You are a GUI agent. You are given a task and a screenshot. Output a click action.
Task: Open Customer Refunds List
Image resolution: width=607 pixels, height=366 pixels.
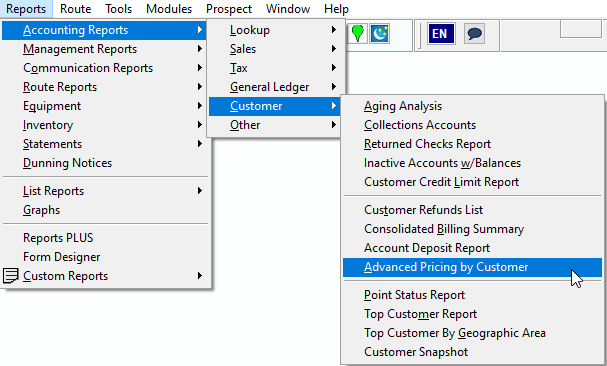[472, 210]
